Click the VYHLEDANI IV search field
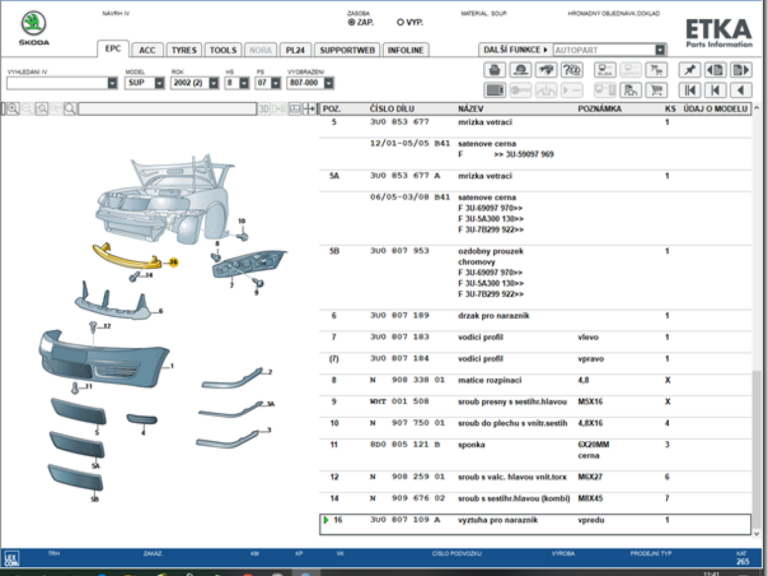The image size is (768, 576). [56, 83]
